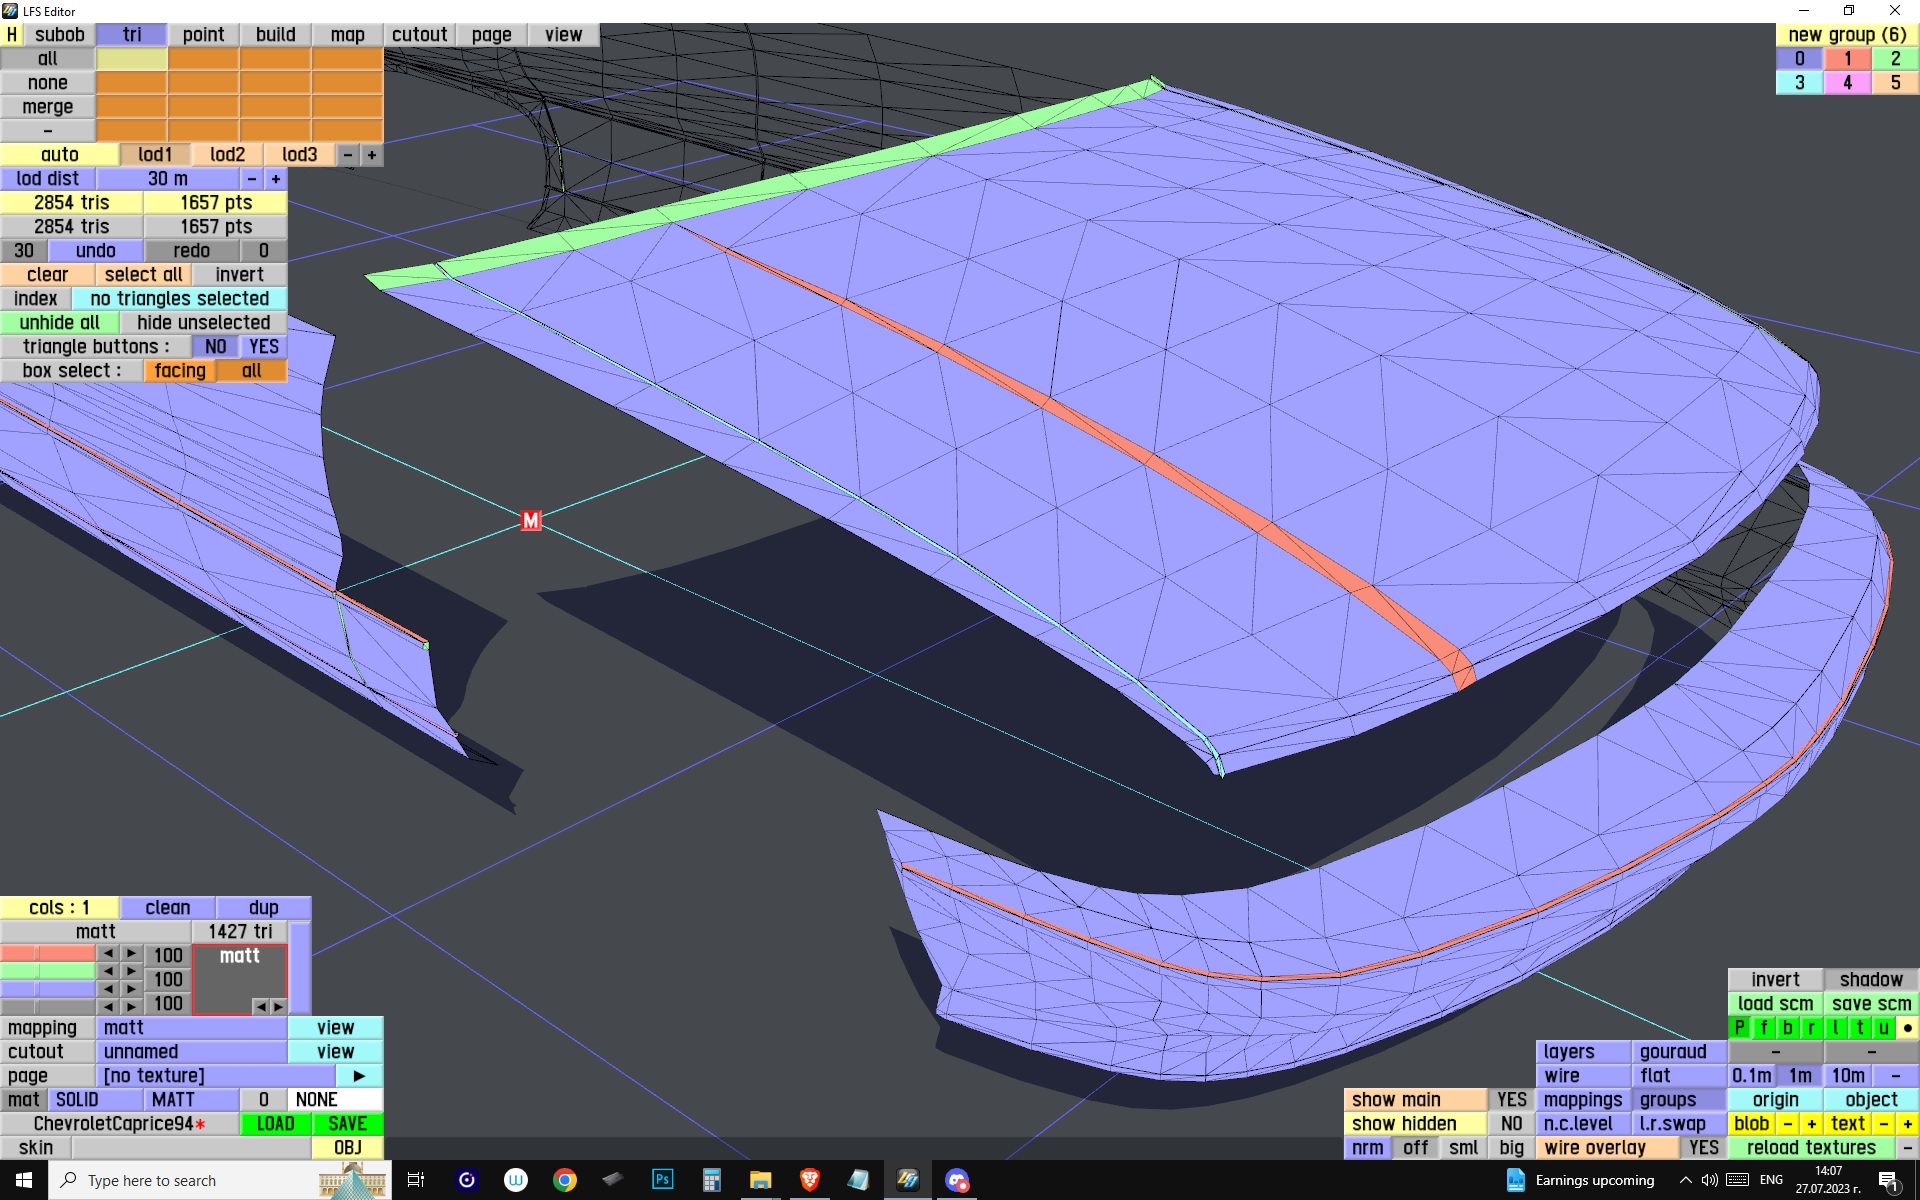Screen dimensions: 1920x1200
Task: Click the 'P' perspective view button
Action: tap(1739, 1028)
